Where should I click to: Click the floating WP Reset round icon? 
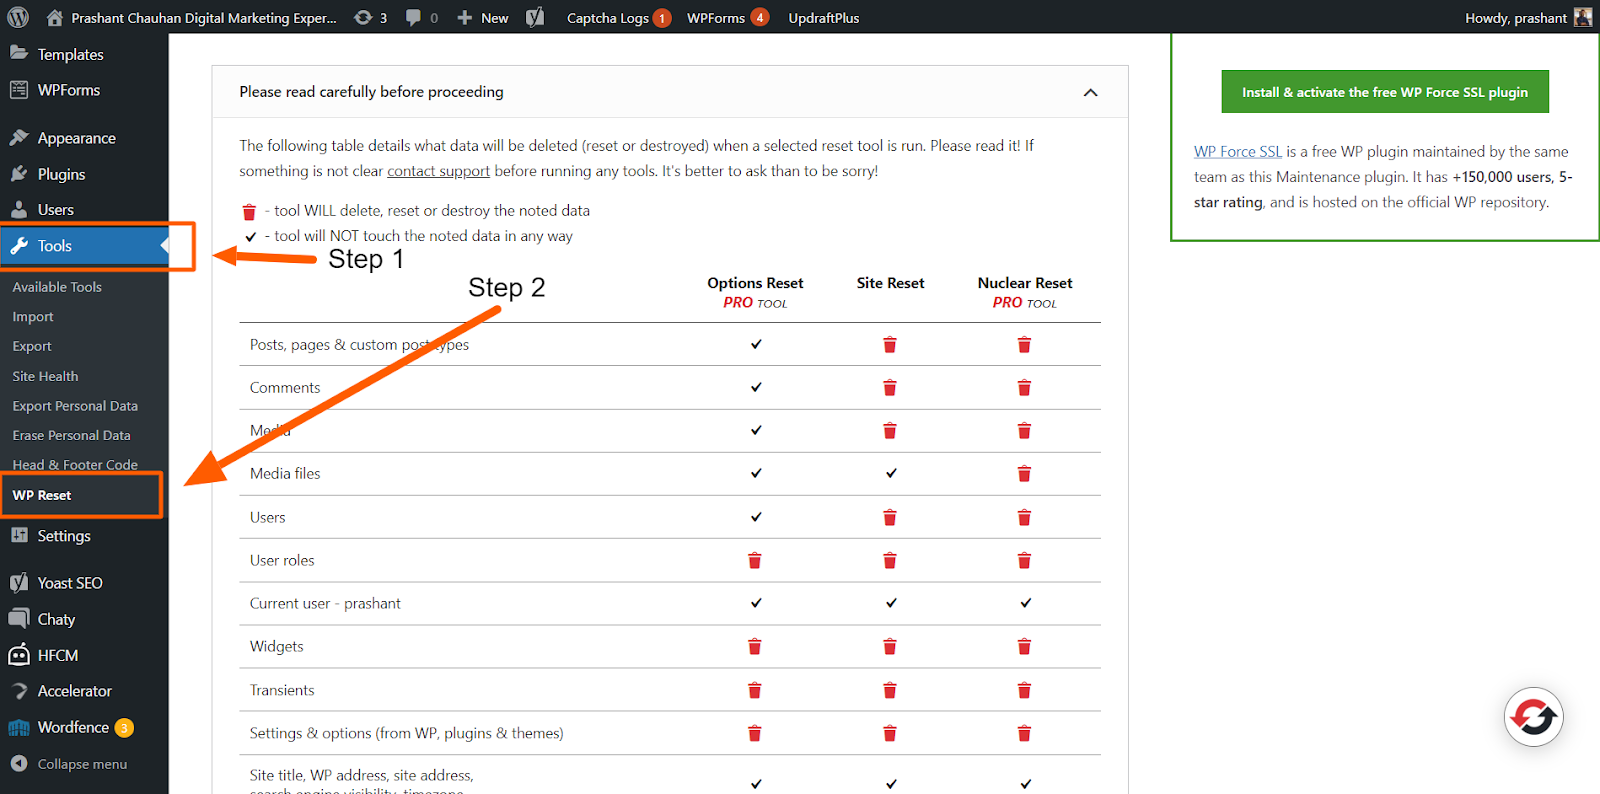click(x=1533, y=717)
